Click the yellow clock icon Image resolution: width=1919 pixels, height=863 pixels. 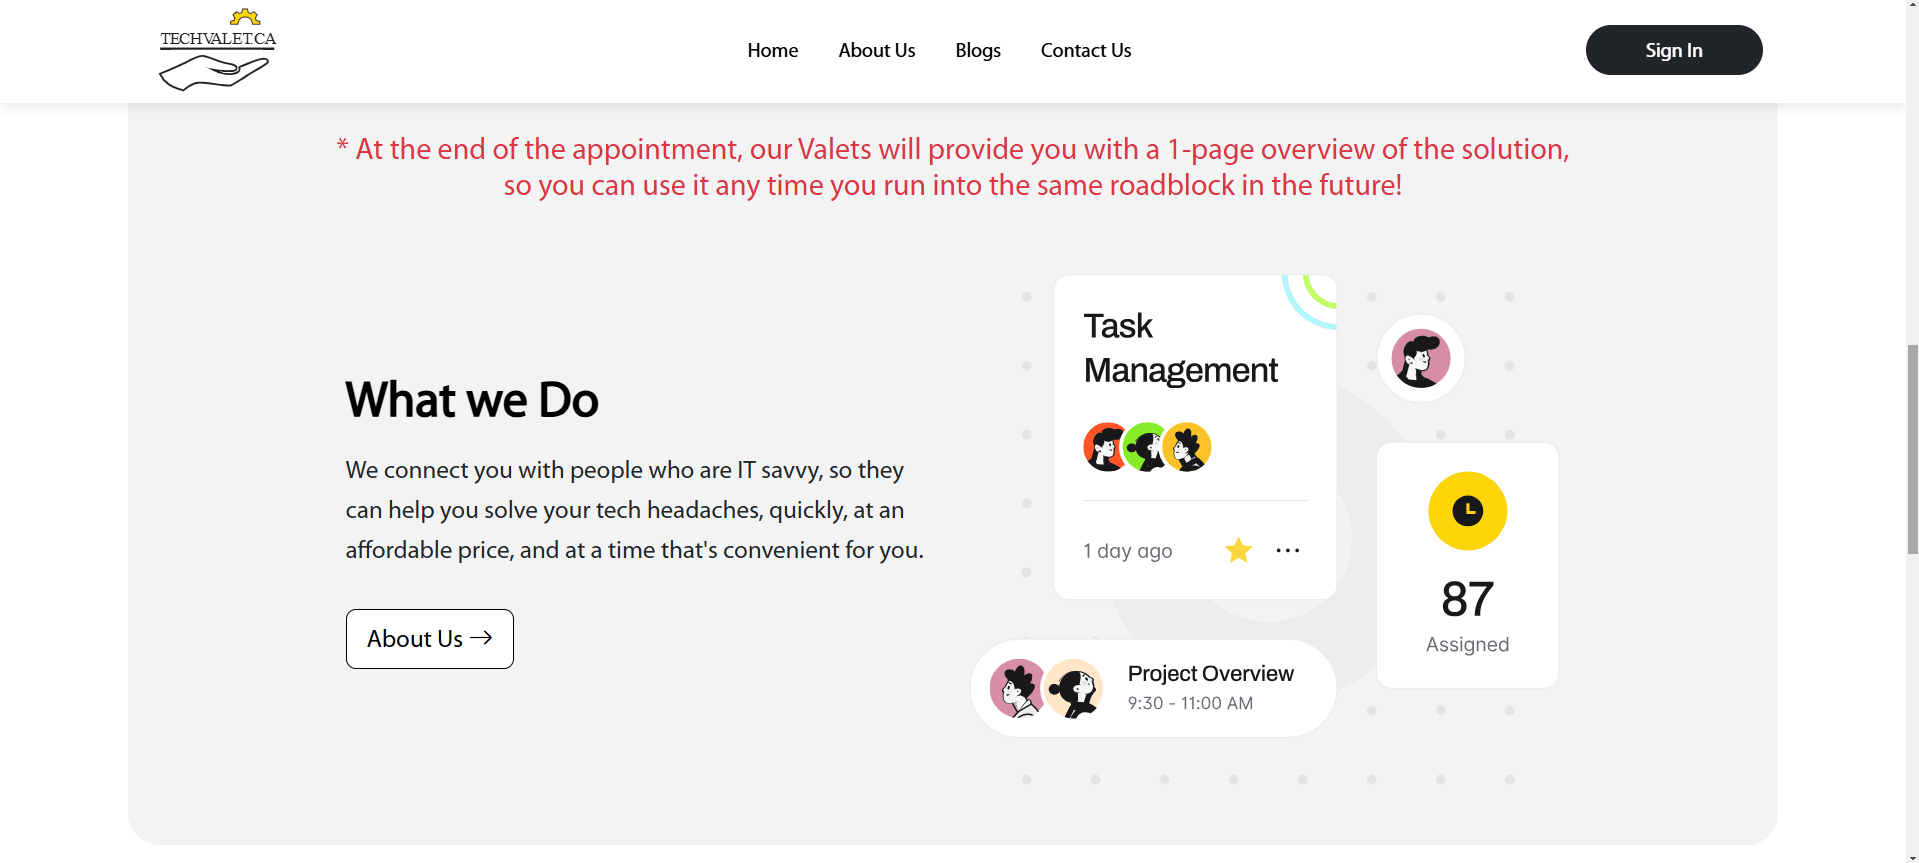(x=1467, y=511)
